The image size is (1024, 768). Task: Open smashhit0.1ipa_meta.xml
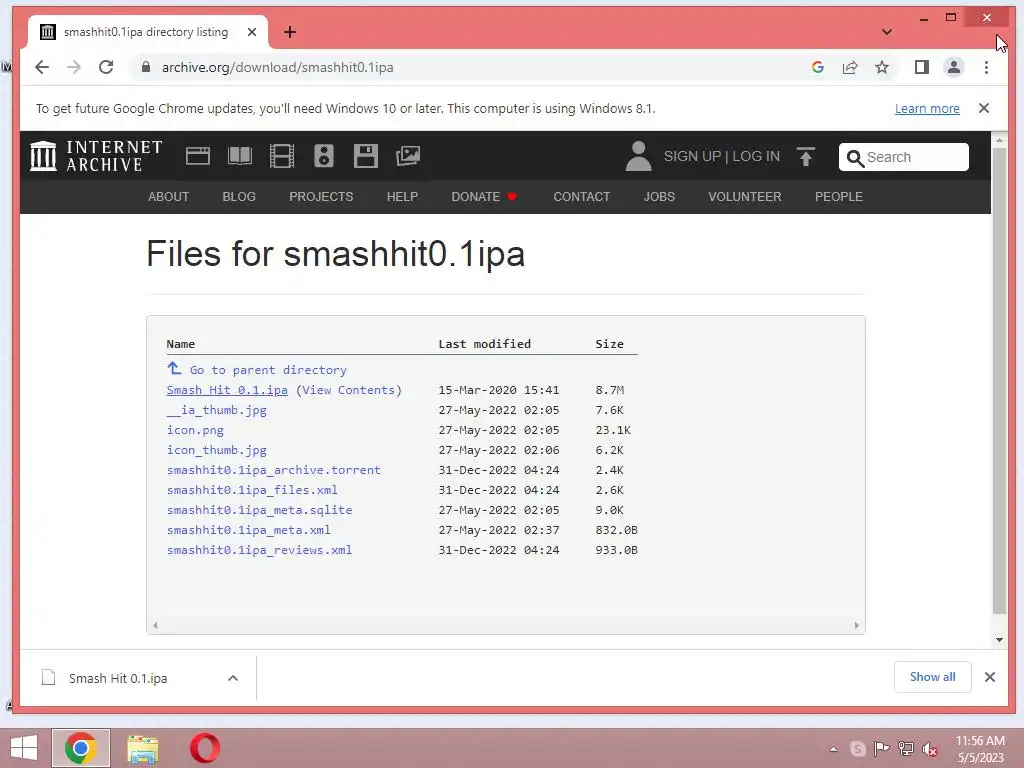coord(249,530)
